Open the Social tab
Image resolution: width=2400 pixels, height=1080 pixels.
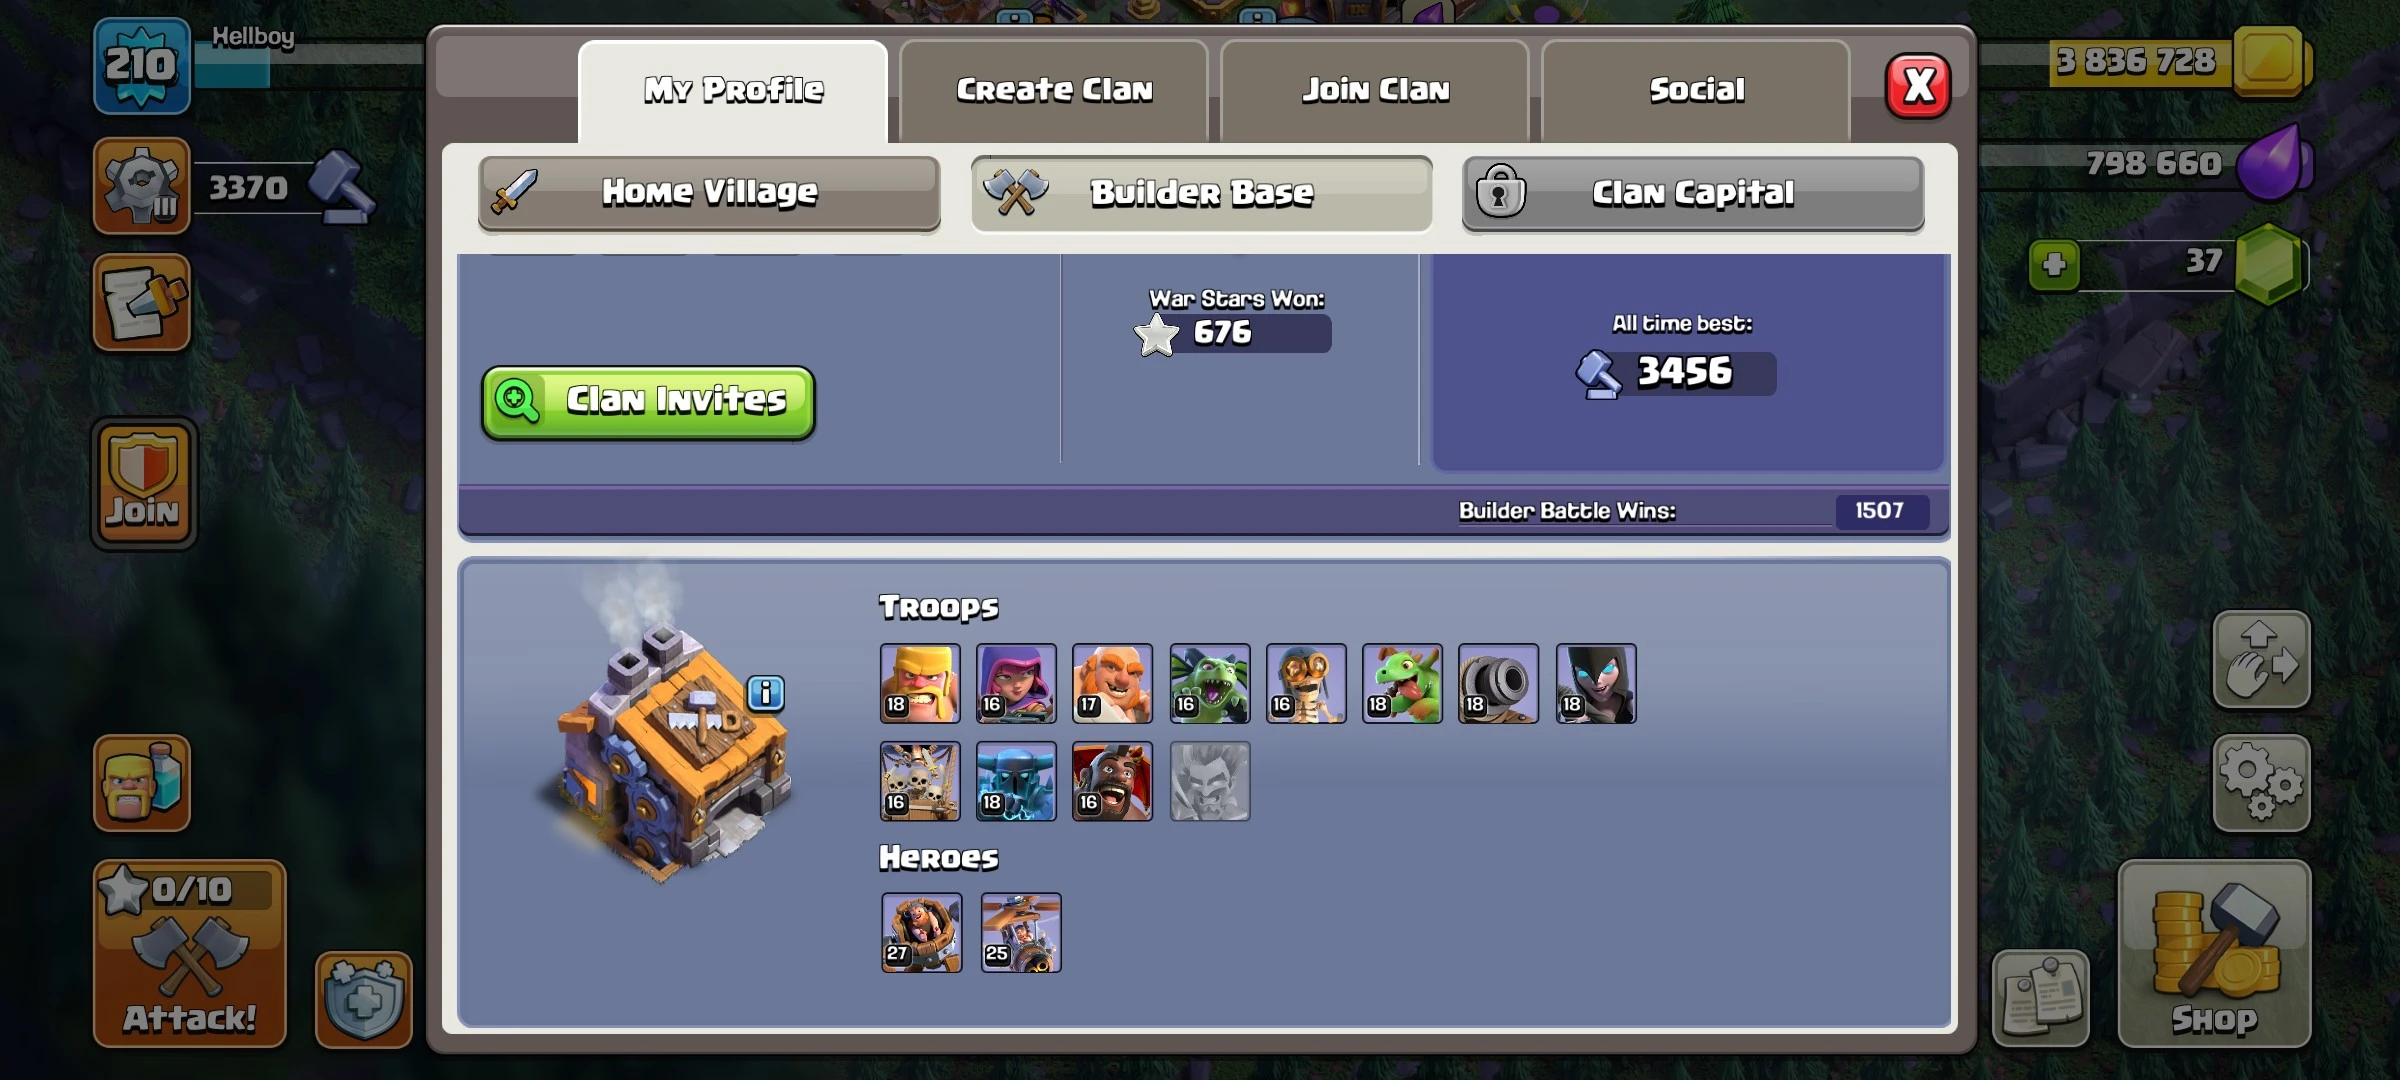(x=1696, y=91)
